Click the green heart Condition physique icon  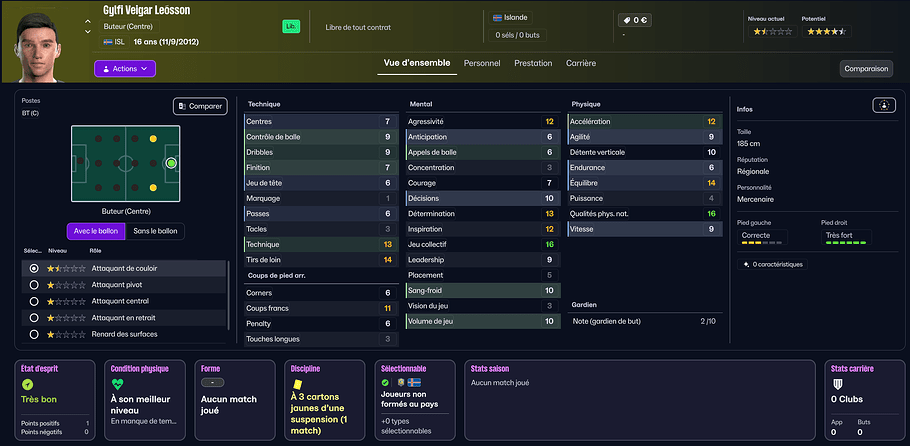tap(117, 383)
